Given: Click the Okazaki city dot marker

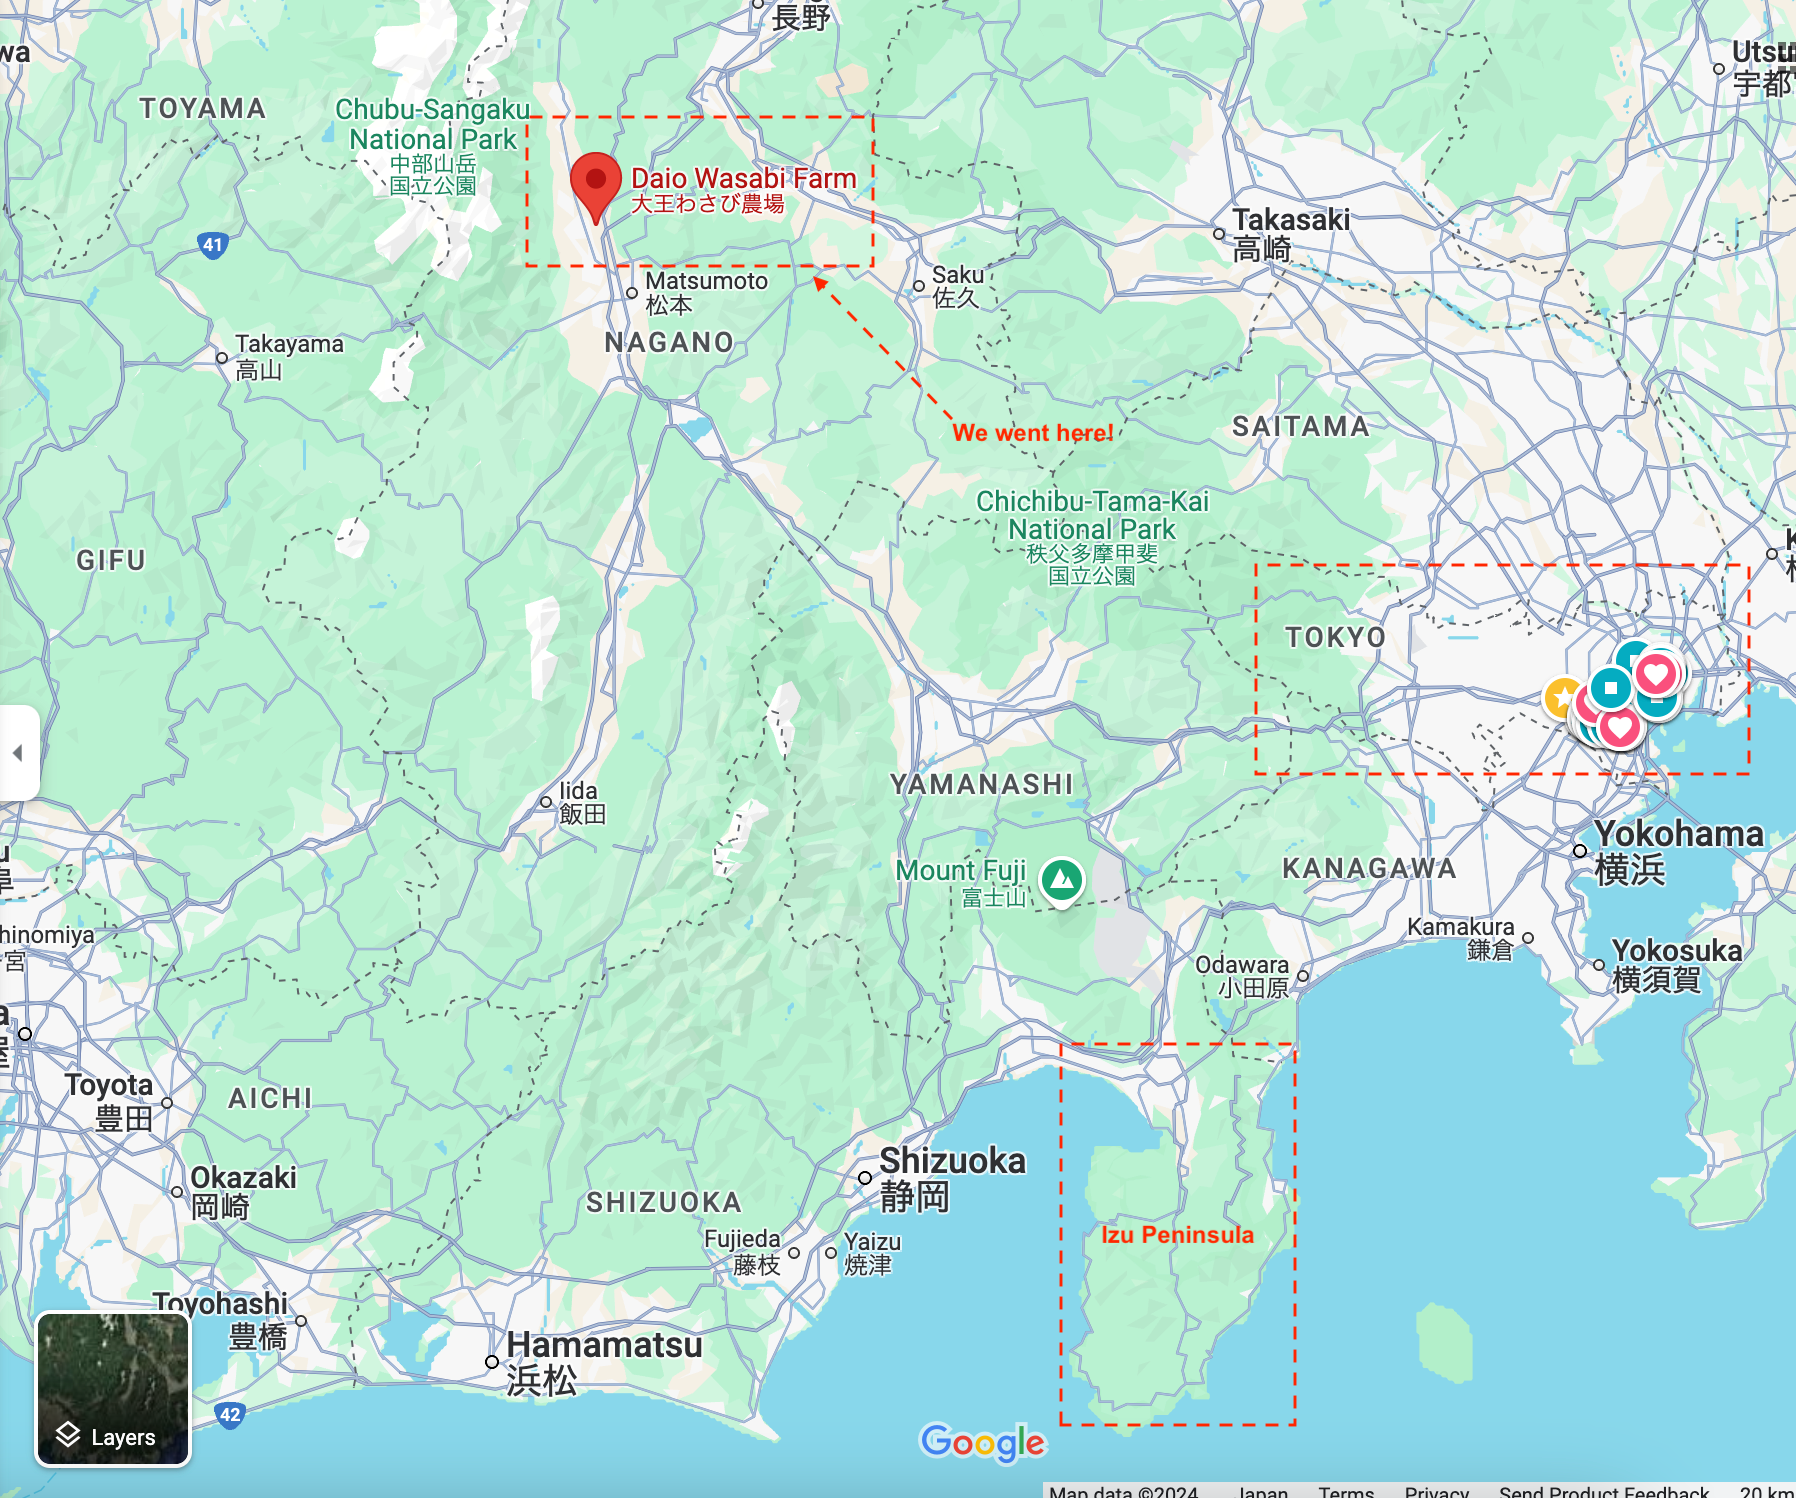Looking at the screenshot, I should click(177, 1192).
